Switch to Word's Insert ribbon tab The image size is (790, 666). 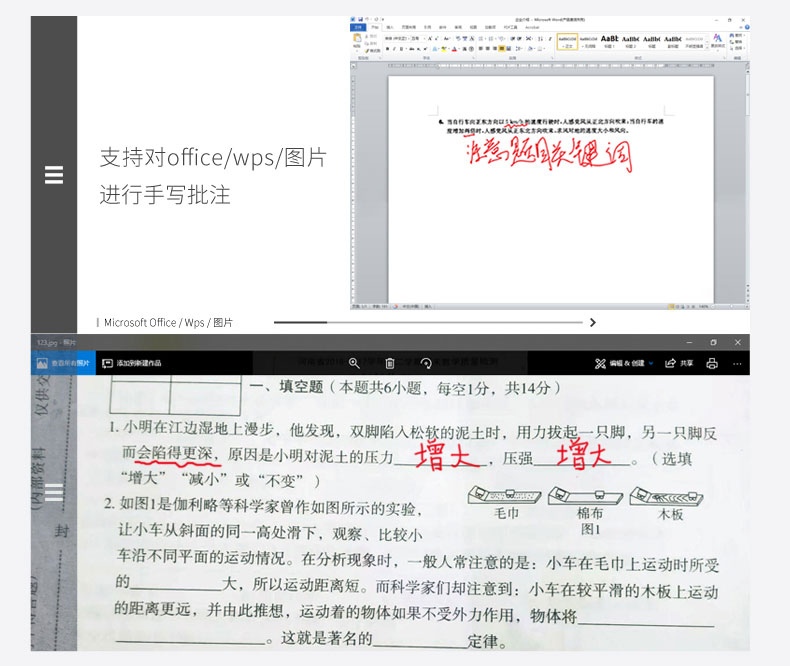(x=390, y=27)
